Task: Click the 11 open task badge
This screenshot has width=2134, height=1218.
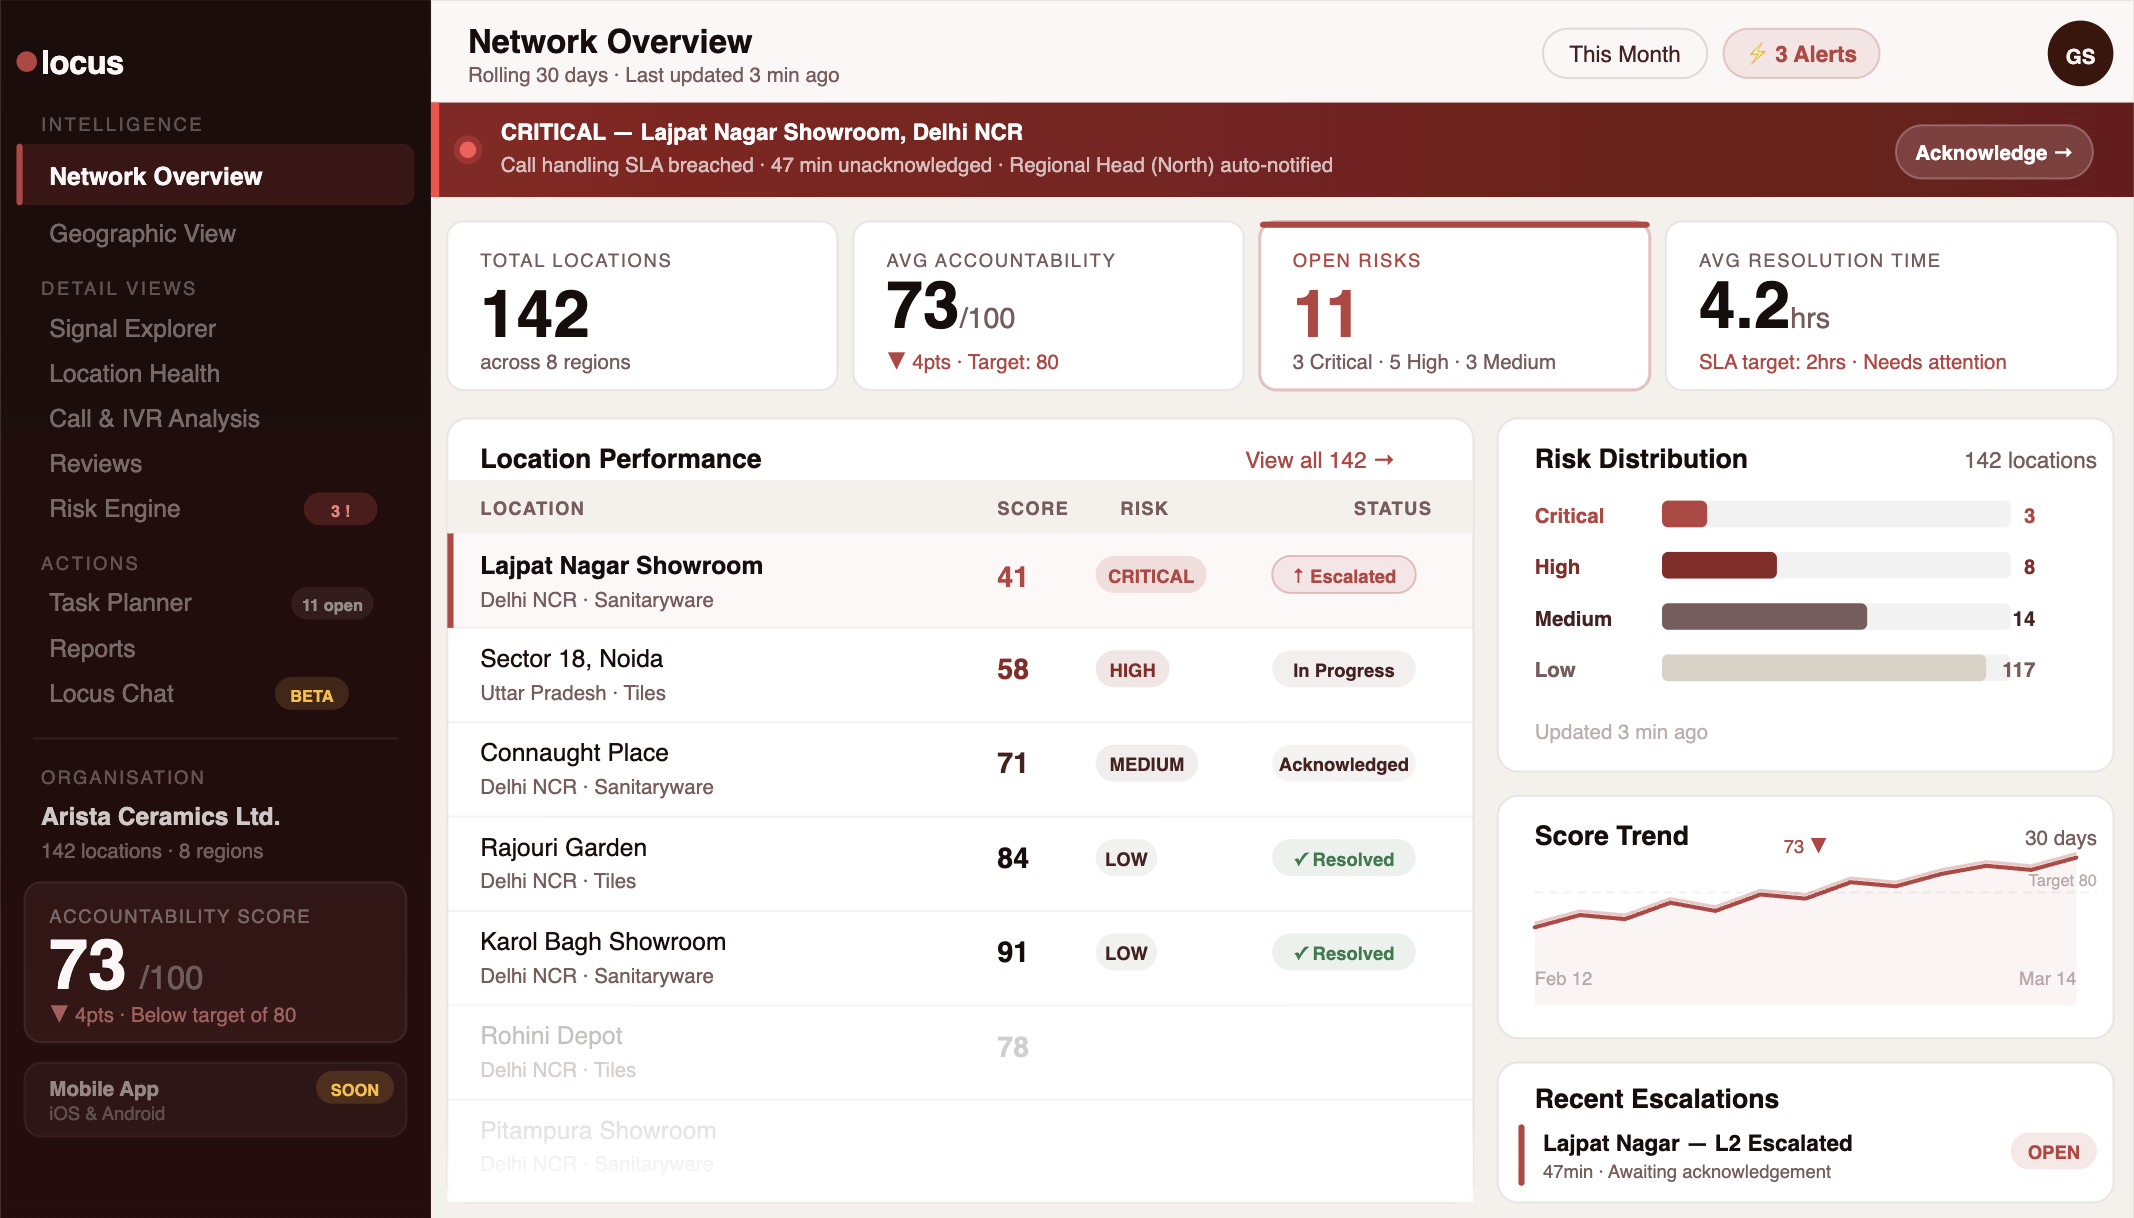Action: coord(332,605)
